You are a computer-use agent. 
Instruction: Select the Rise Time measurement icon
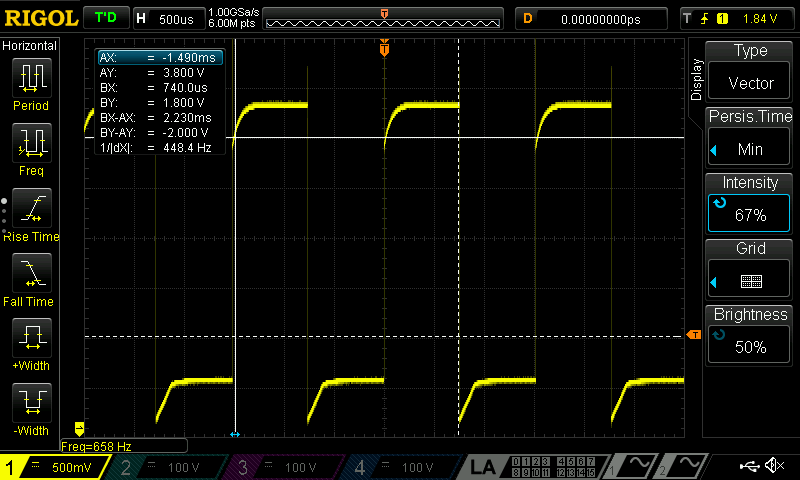click(x=32, y=208)
